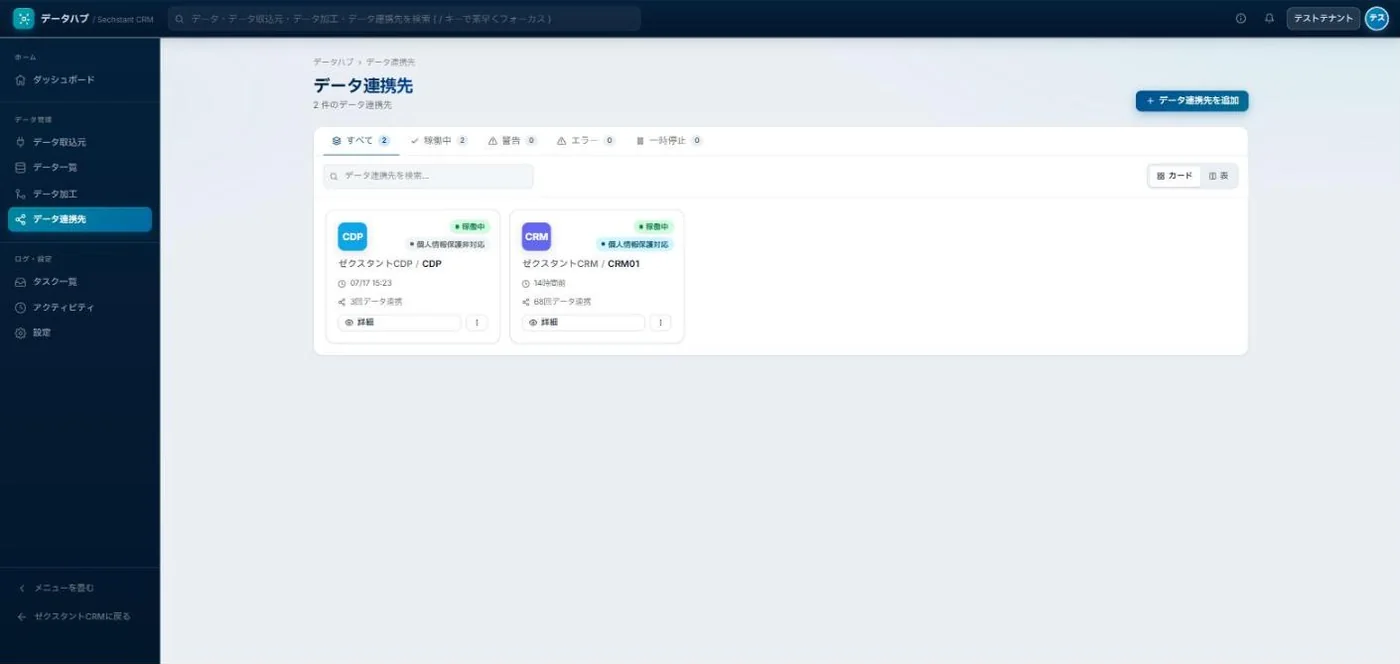The width and height of the screenshot is (1400, 664).
Task: Open データ加工 in the sidebar
Action: [80, 194]
